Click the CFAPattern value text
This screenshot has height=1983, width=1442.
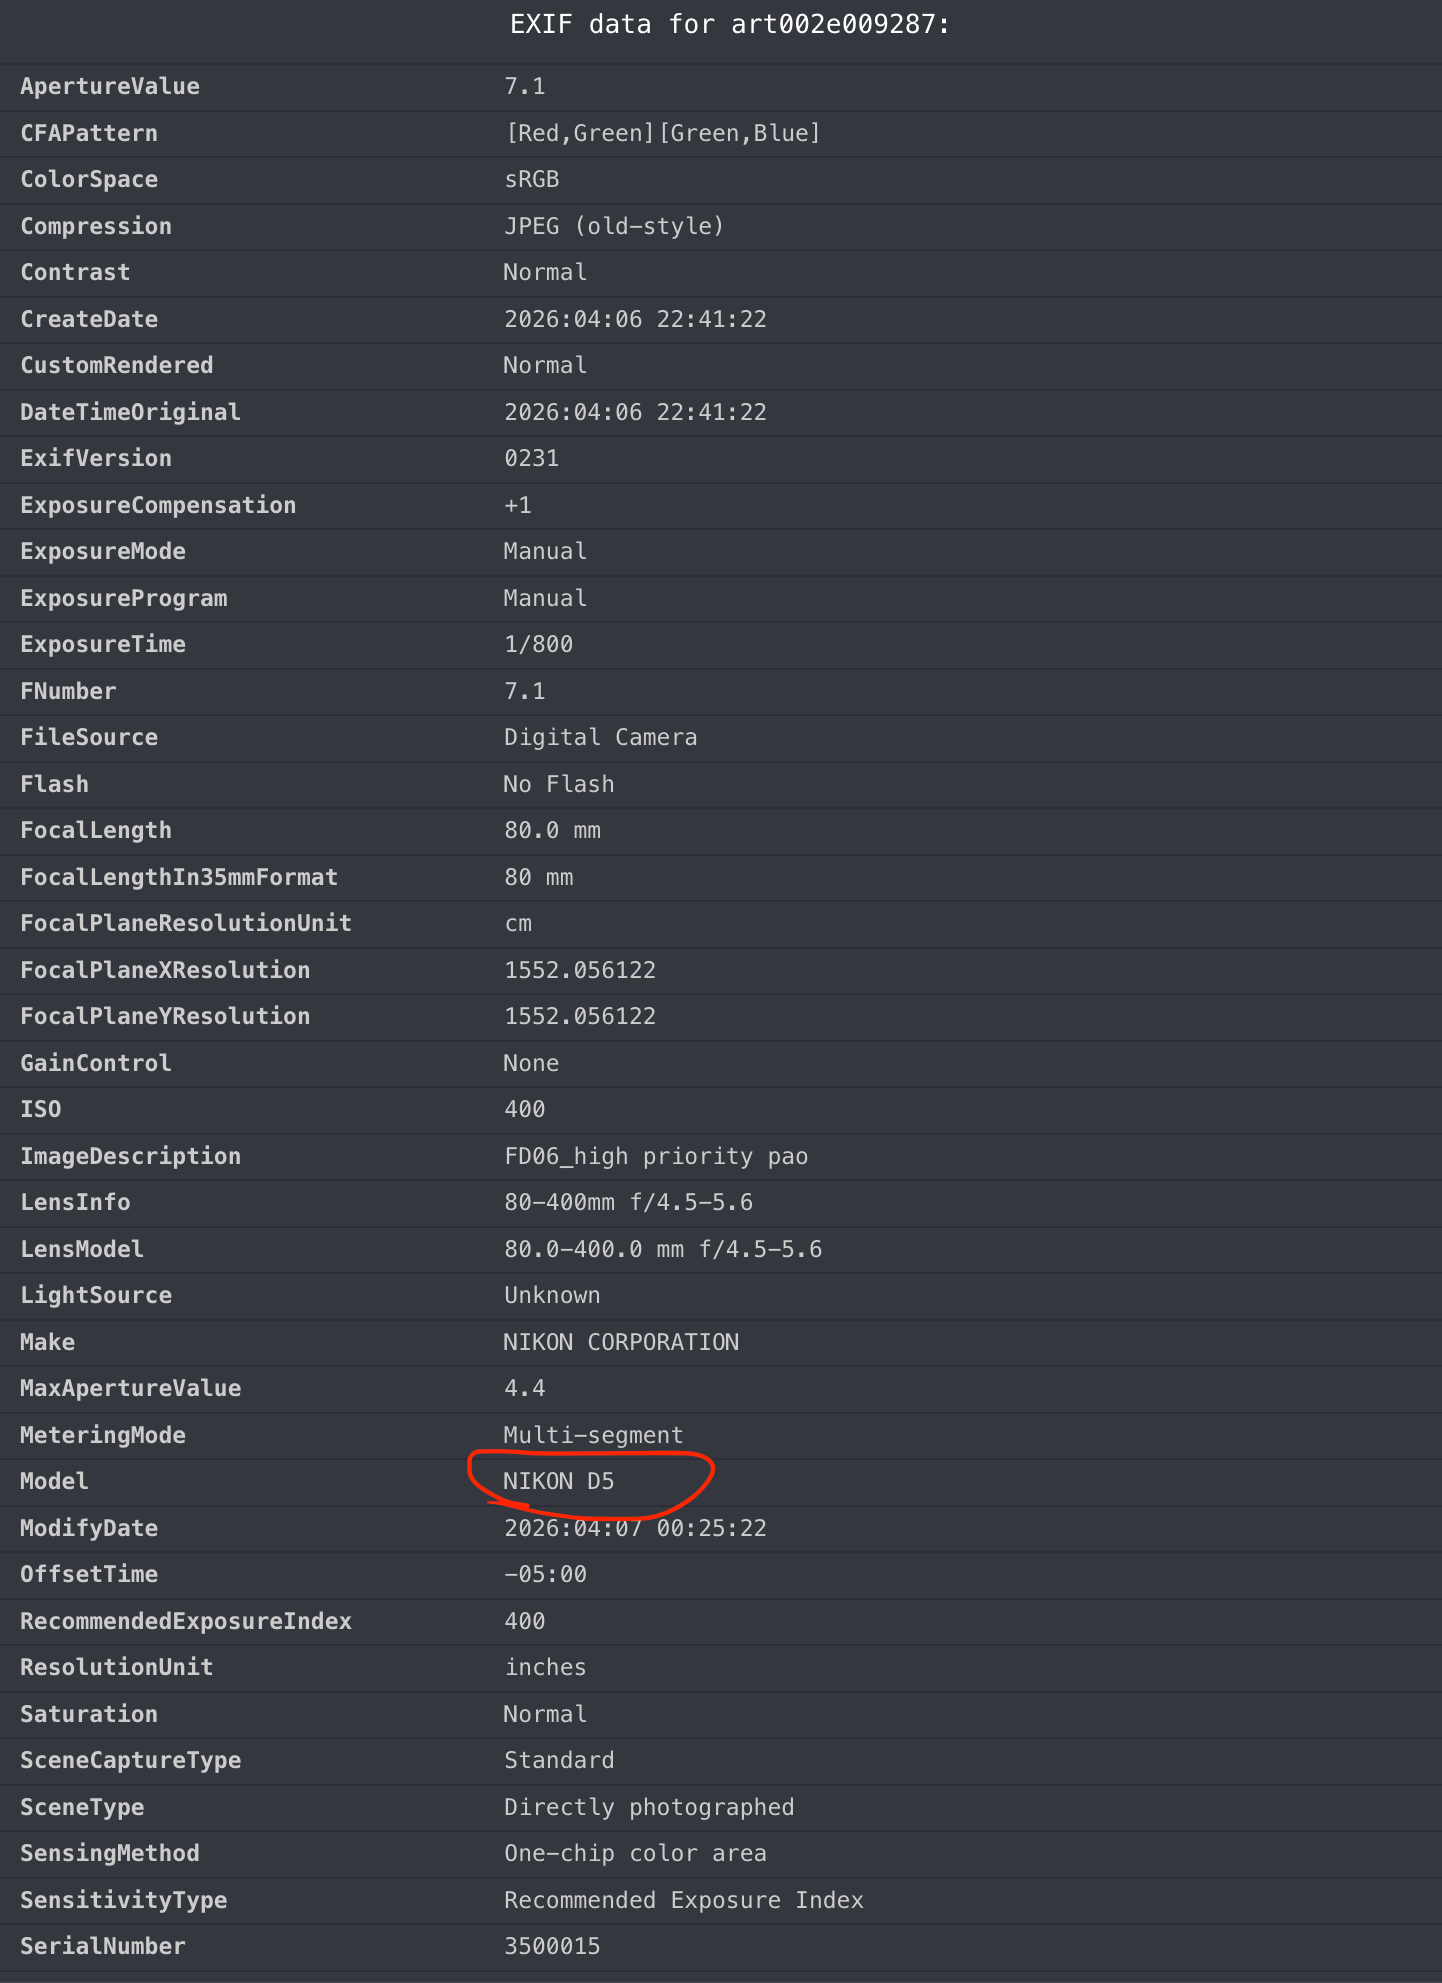662,133
